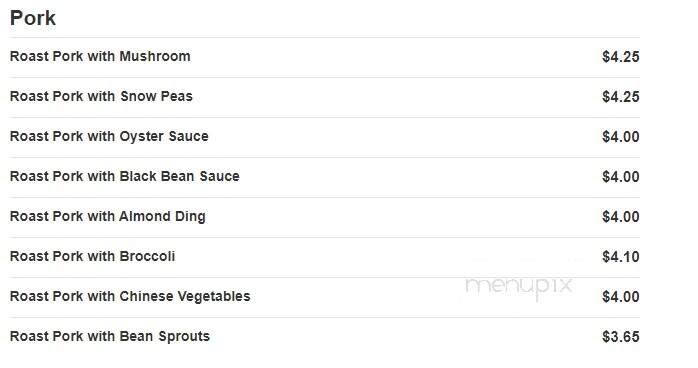Click the Almond Ding $4.00 price
The height and width of the screenshot is (368, 698).
[x=621, y=217]
